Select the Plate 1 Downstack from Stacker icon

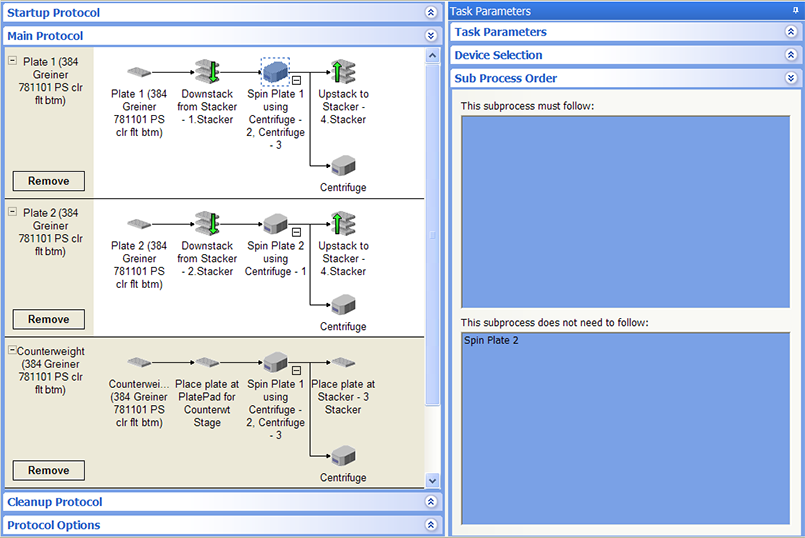[x=208, y=72]
